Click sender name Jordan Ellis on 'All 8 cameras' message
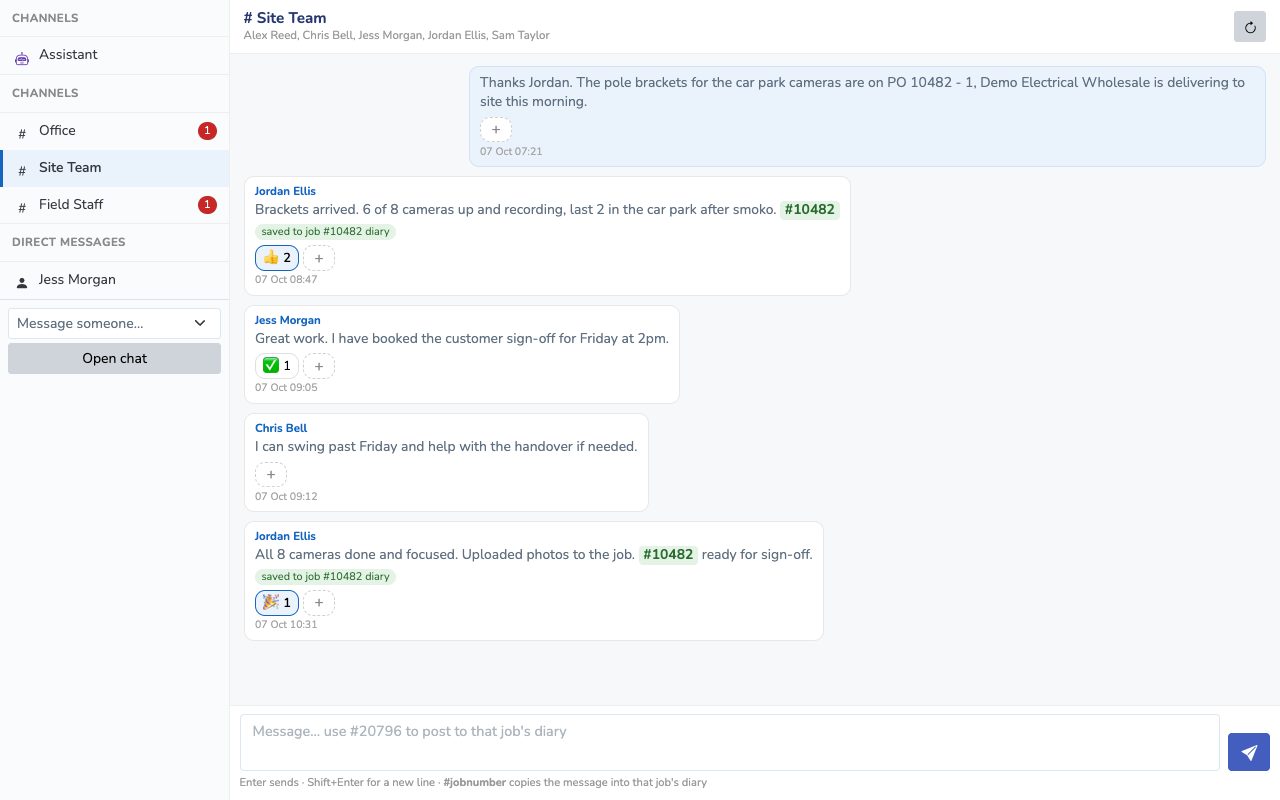The width and height of the screenshot is (1280, 800). click(285, 536)
